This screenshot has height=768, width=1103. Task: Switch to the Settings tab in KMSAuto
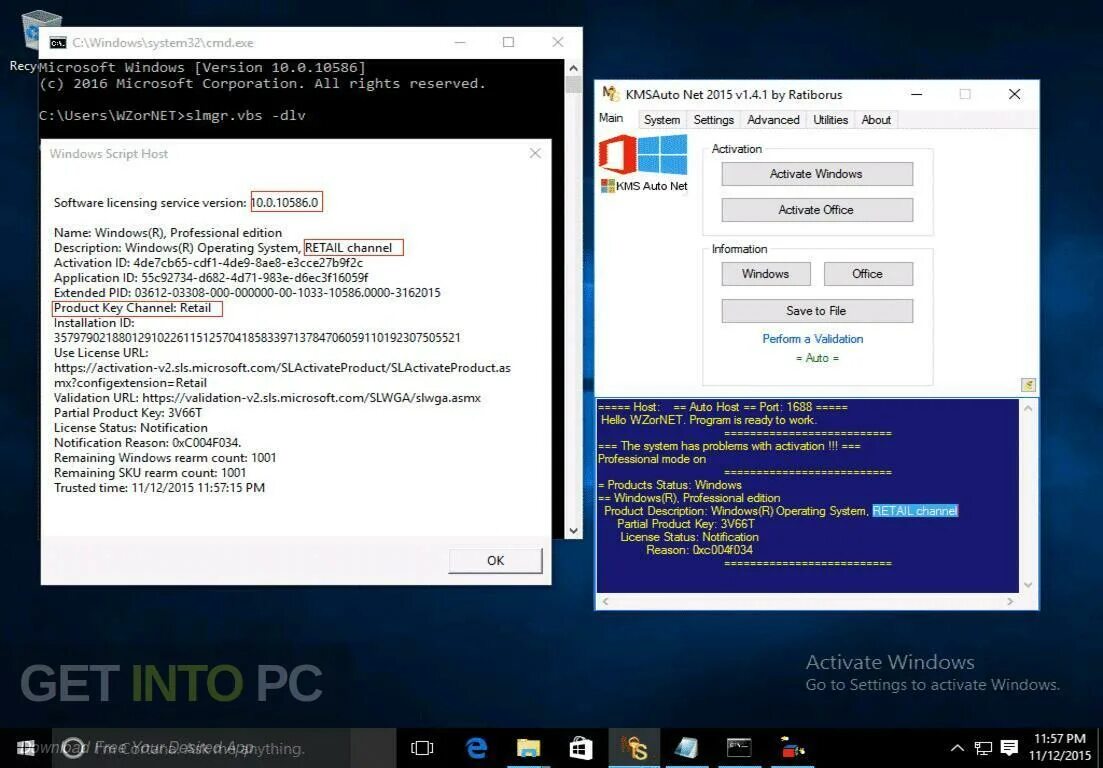tap(713, 120)
